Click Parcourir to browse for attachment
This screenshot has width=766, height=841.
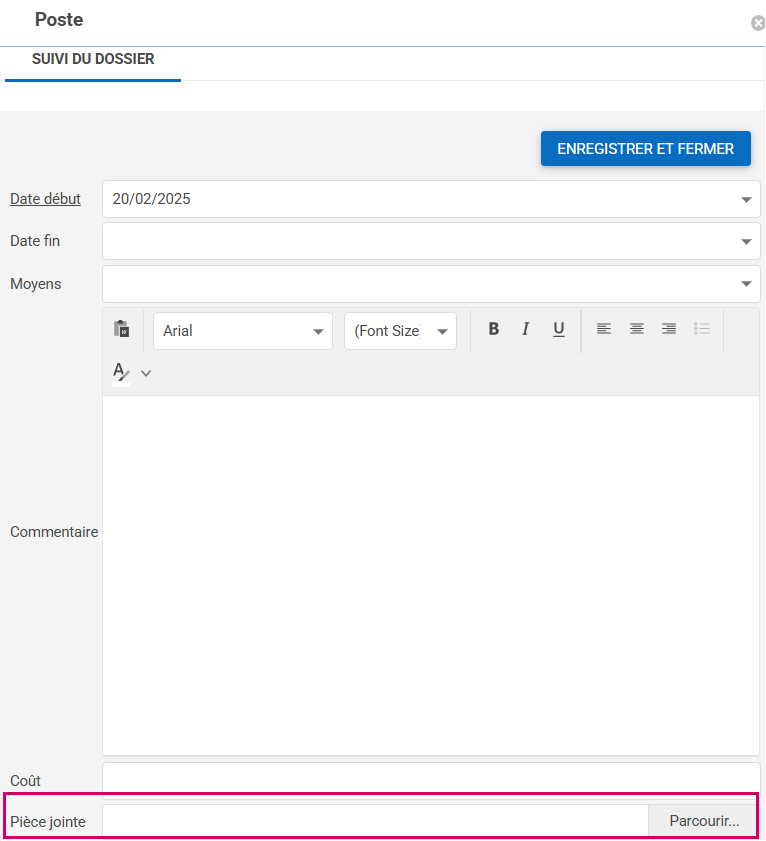(x=704, y=822)
